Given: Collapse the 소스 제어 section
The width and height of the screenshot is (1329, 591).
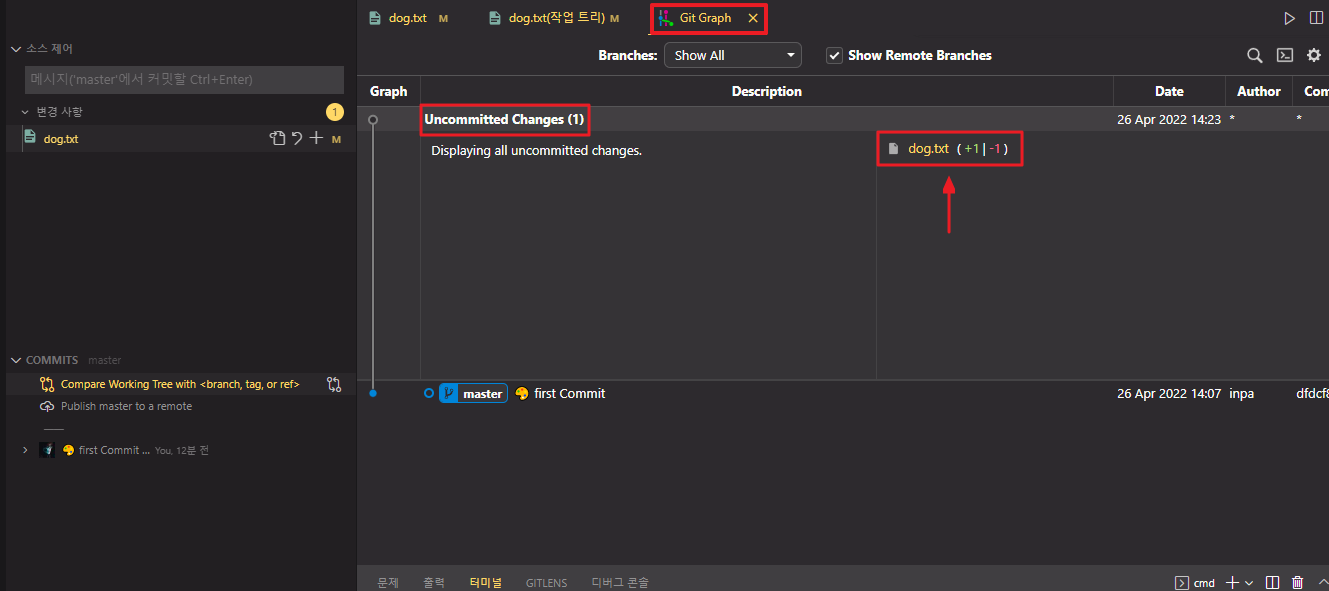Looking at the screenshot, I should tap(16, 48).
